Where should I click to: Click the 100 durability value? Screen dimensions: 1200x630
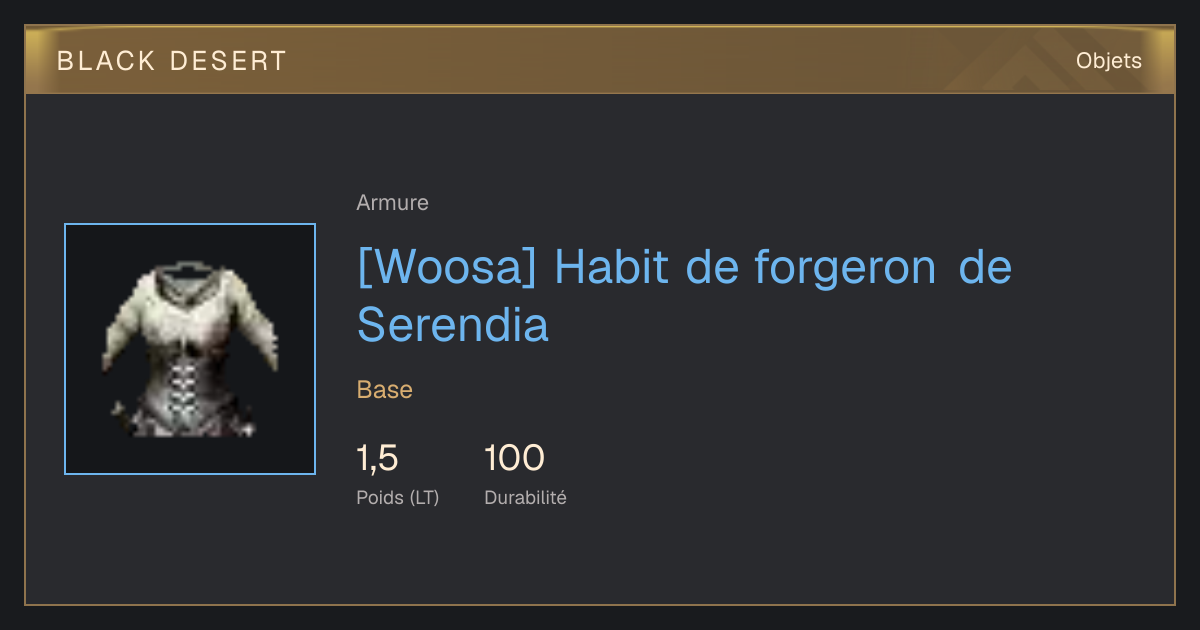[514, 459]
